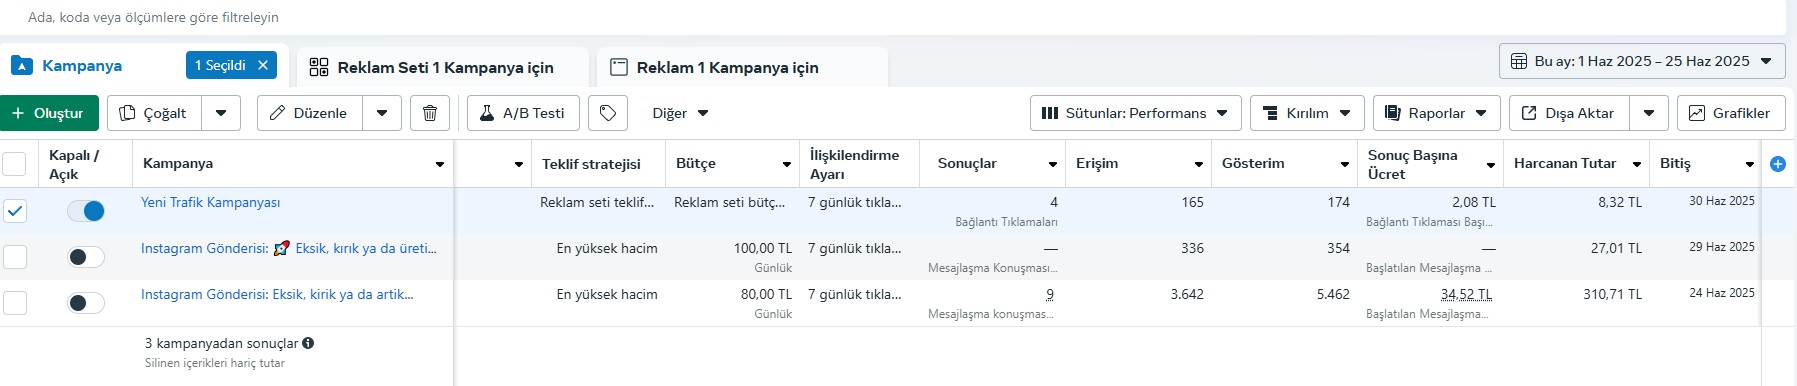The width and height of the screenshot is (1797, 386).
Task: Open the Diğer menu
Action: (x=680, y=113)
